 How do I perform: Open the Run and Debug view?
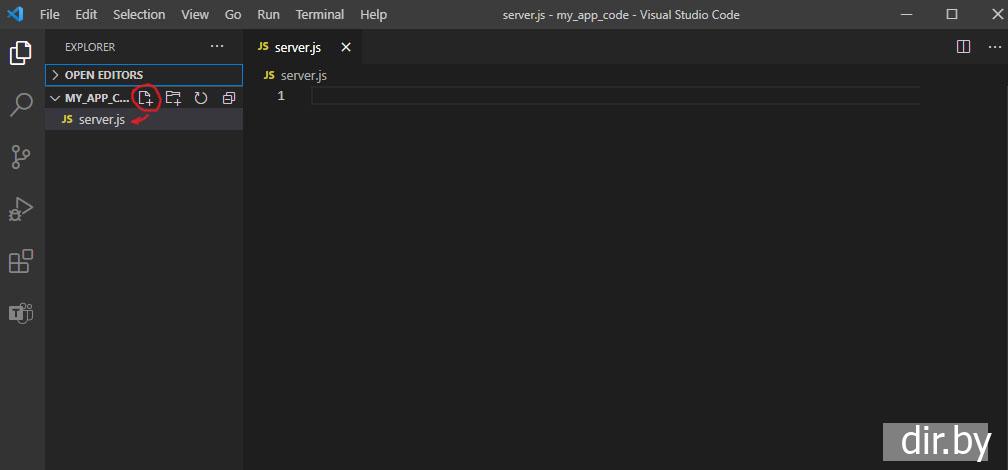(x=21, y=210)
